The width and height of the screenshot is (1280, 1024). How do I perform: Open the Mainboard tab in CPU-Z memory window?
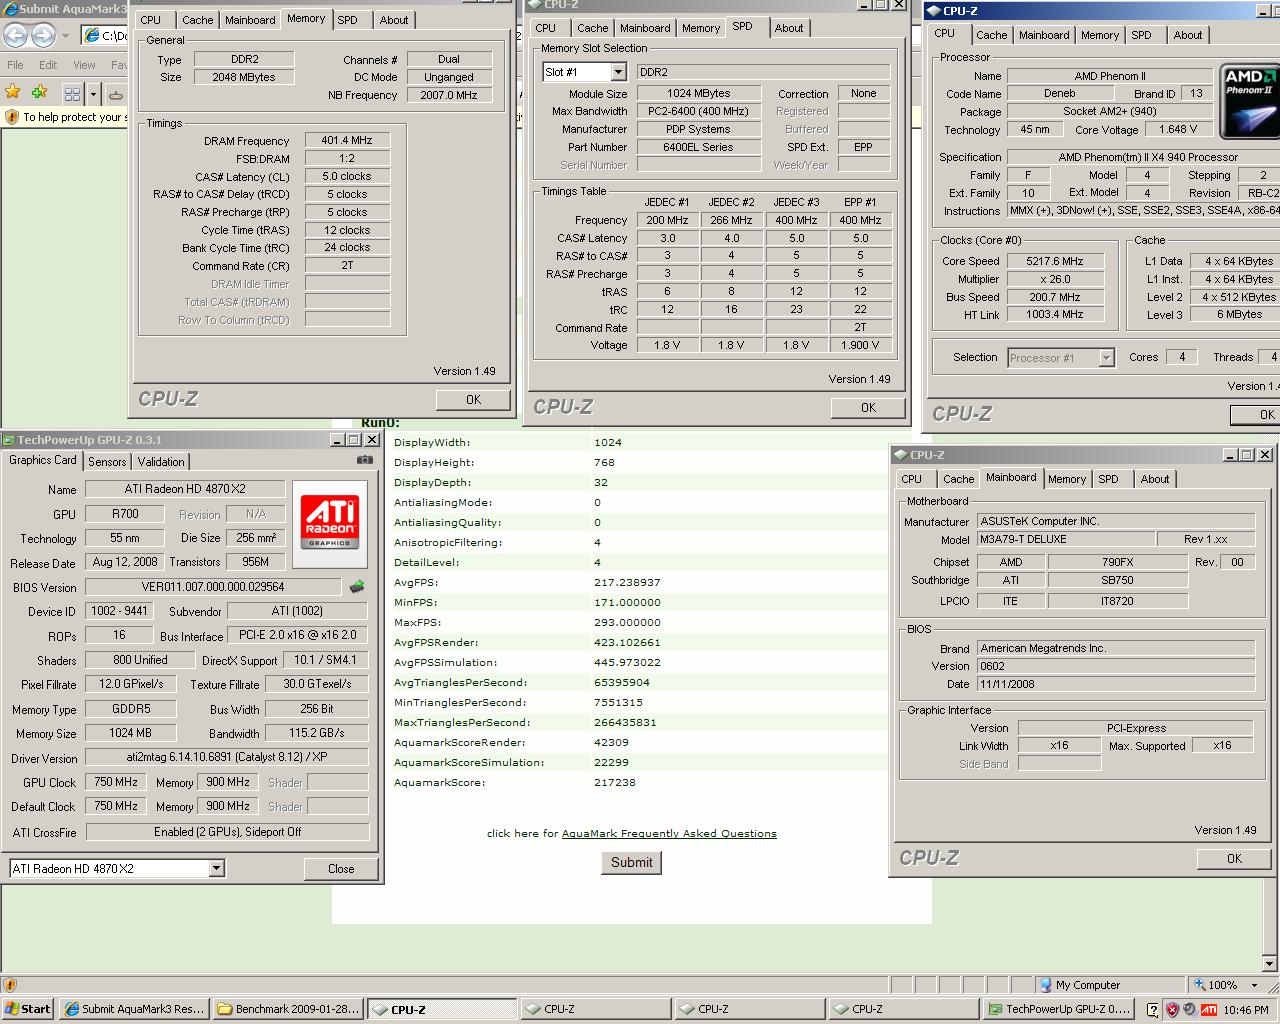(250, 20)
